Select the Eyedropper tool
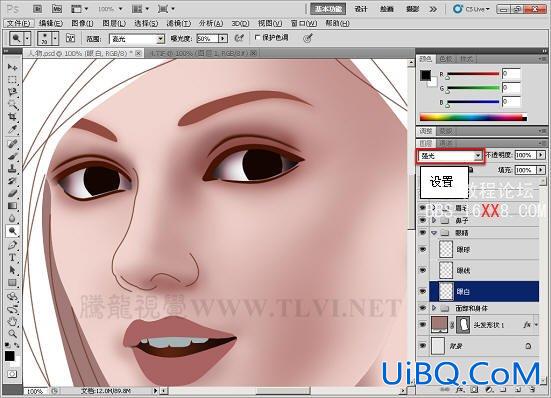The image size is (551, 398). point(12,129)
